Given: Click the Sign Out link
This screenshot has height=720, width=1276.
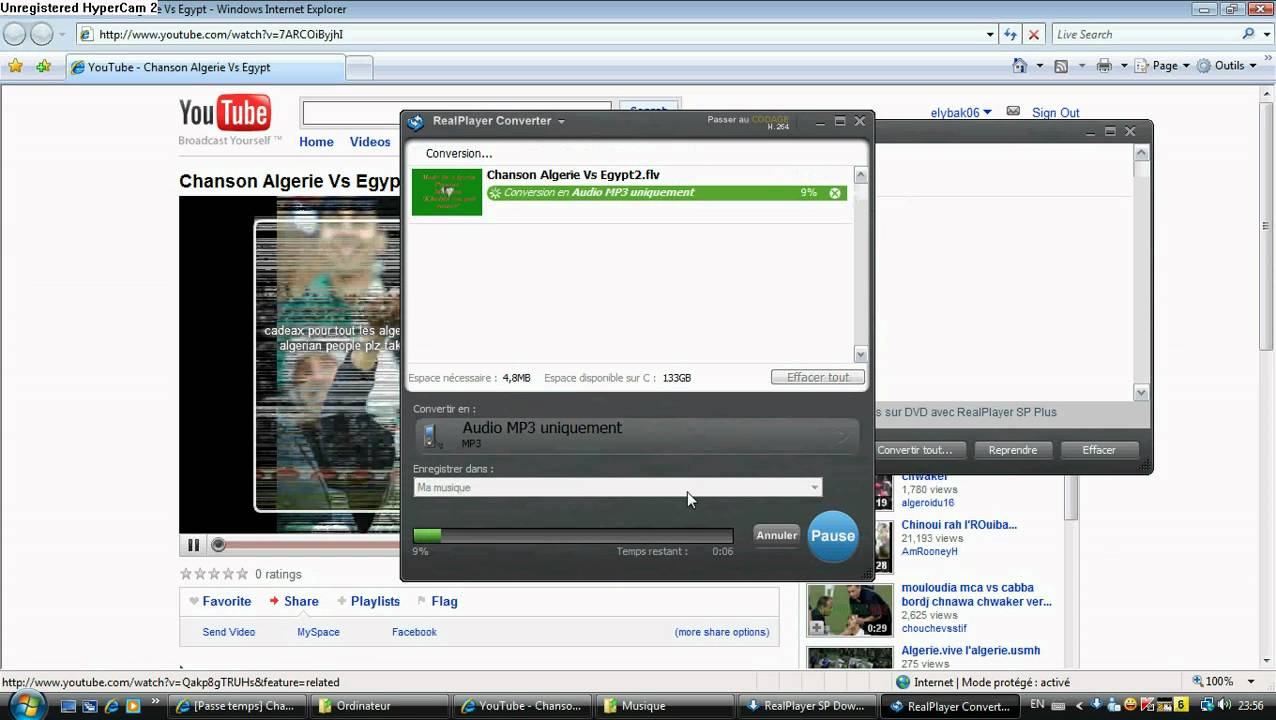Looking at the screenshot, I should tap(1056, 113).
